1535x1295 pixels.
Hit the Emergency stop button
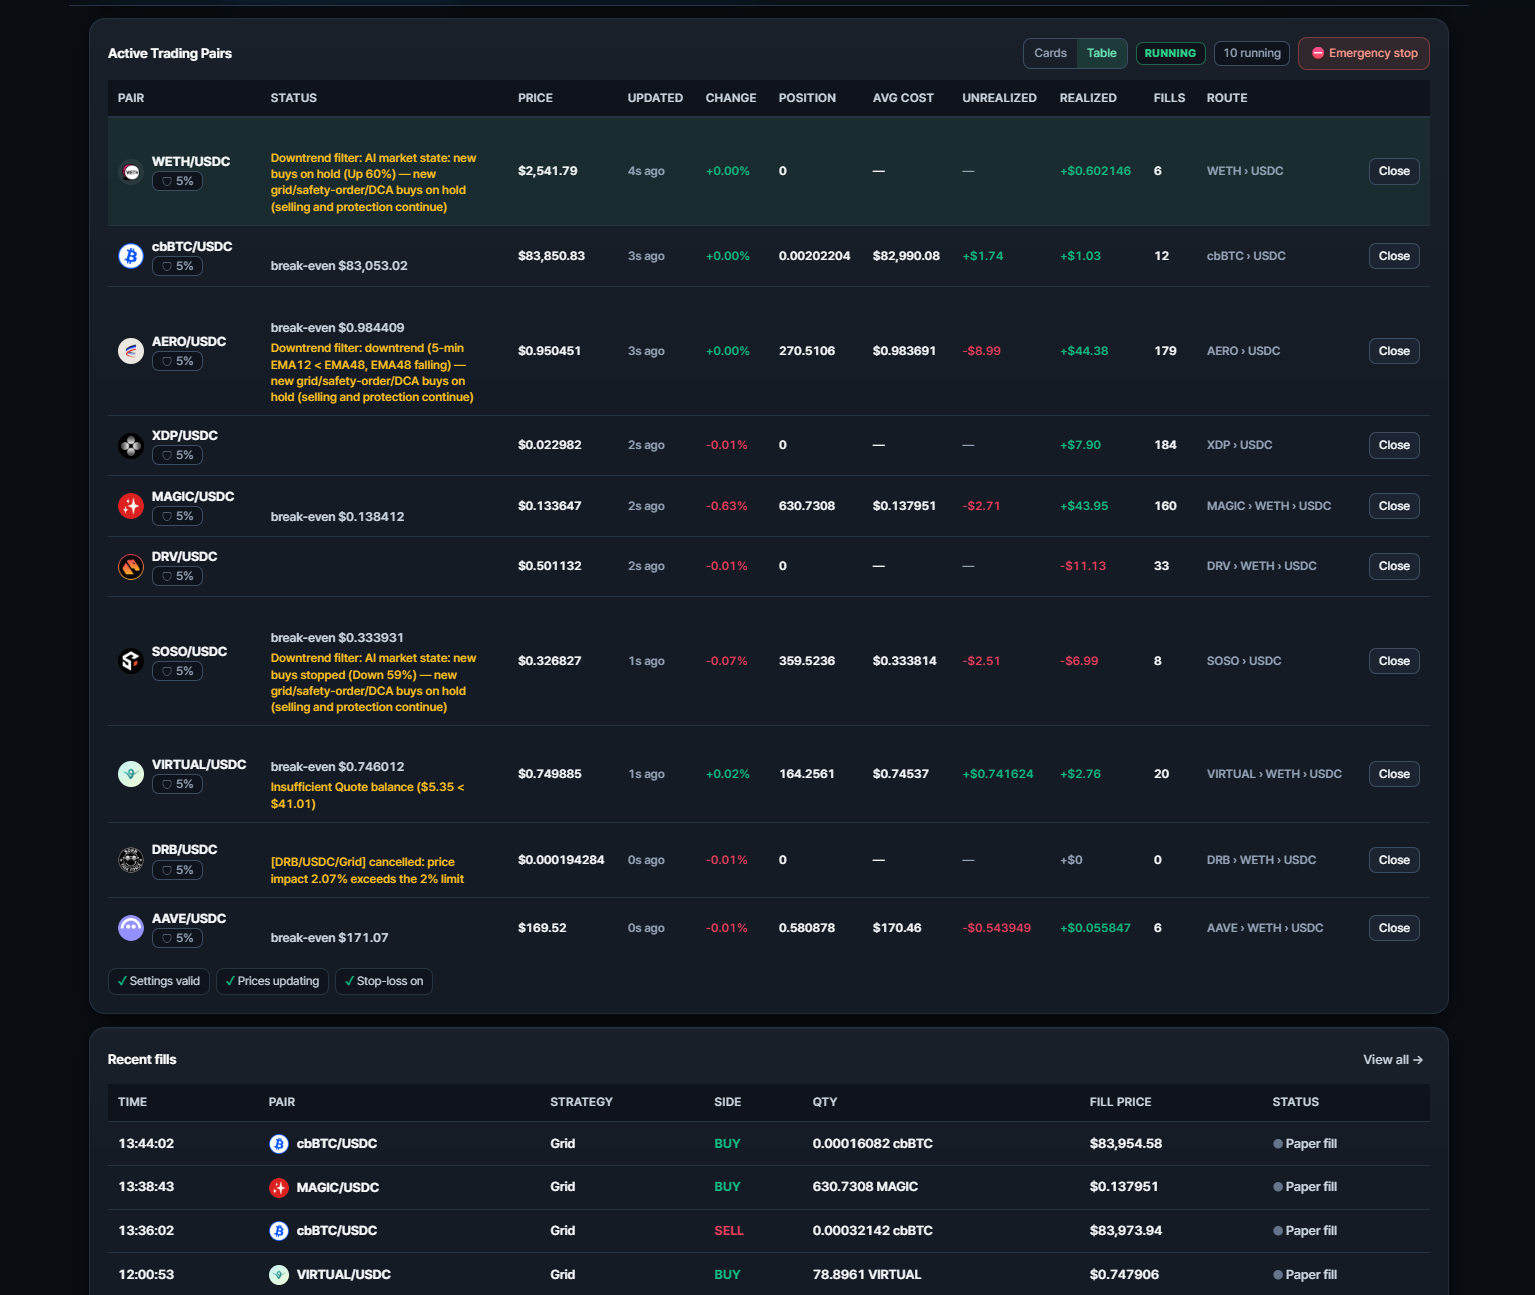(x=1364, y=53)
